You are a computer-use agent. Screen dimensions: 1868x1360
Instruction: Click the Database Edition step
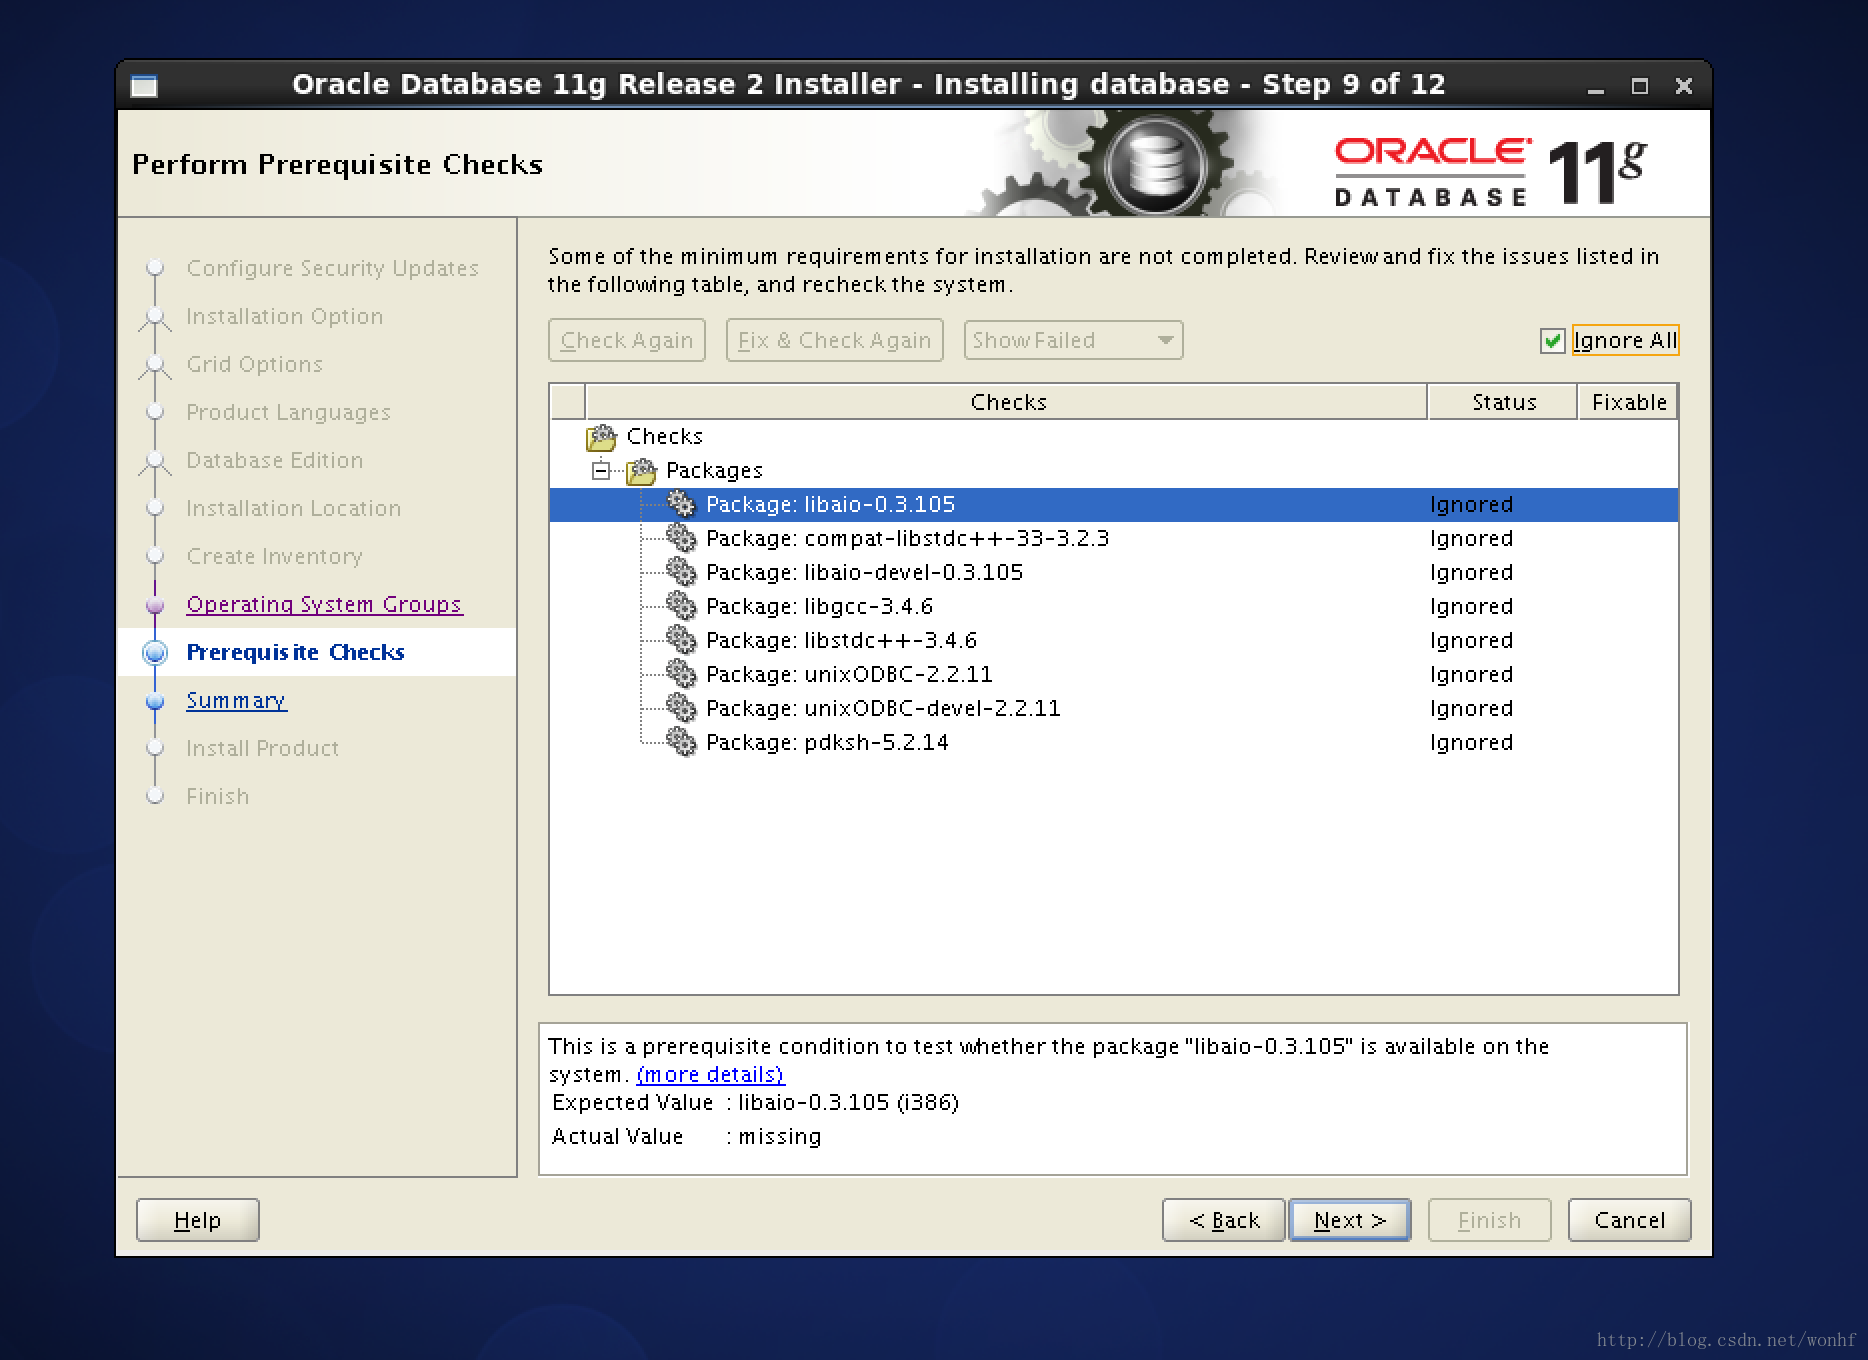274,460
